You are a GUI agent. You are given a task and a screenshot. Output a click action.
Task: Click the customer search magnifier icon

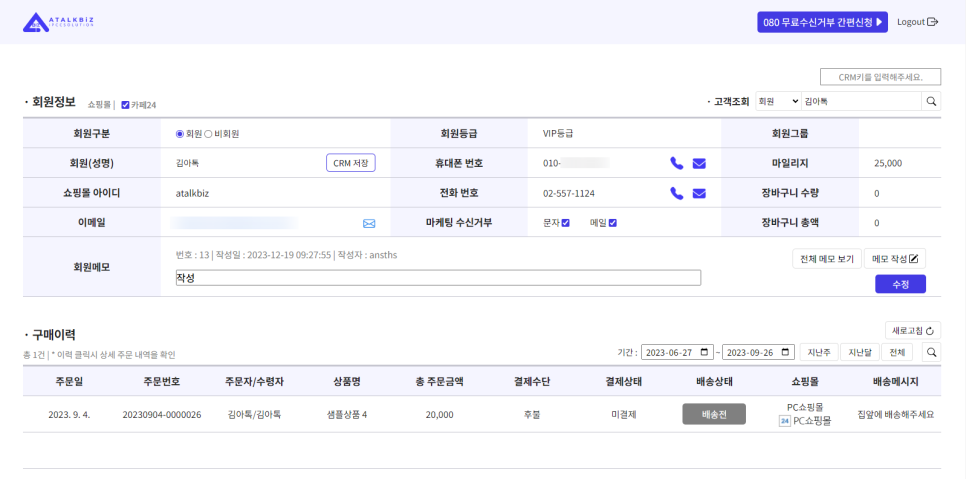pos(931,101)
